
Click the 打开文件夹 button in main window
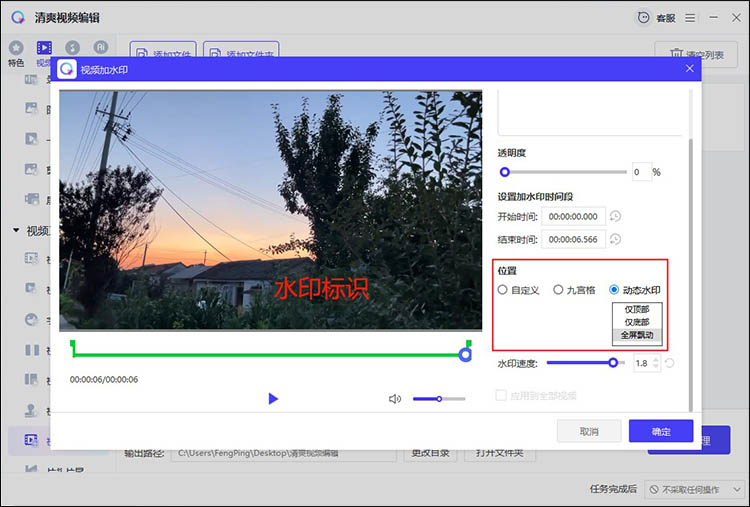500,453
